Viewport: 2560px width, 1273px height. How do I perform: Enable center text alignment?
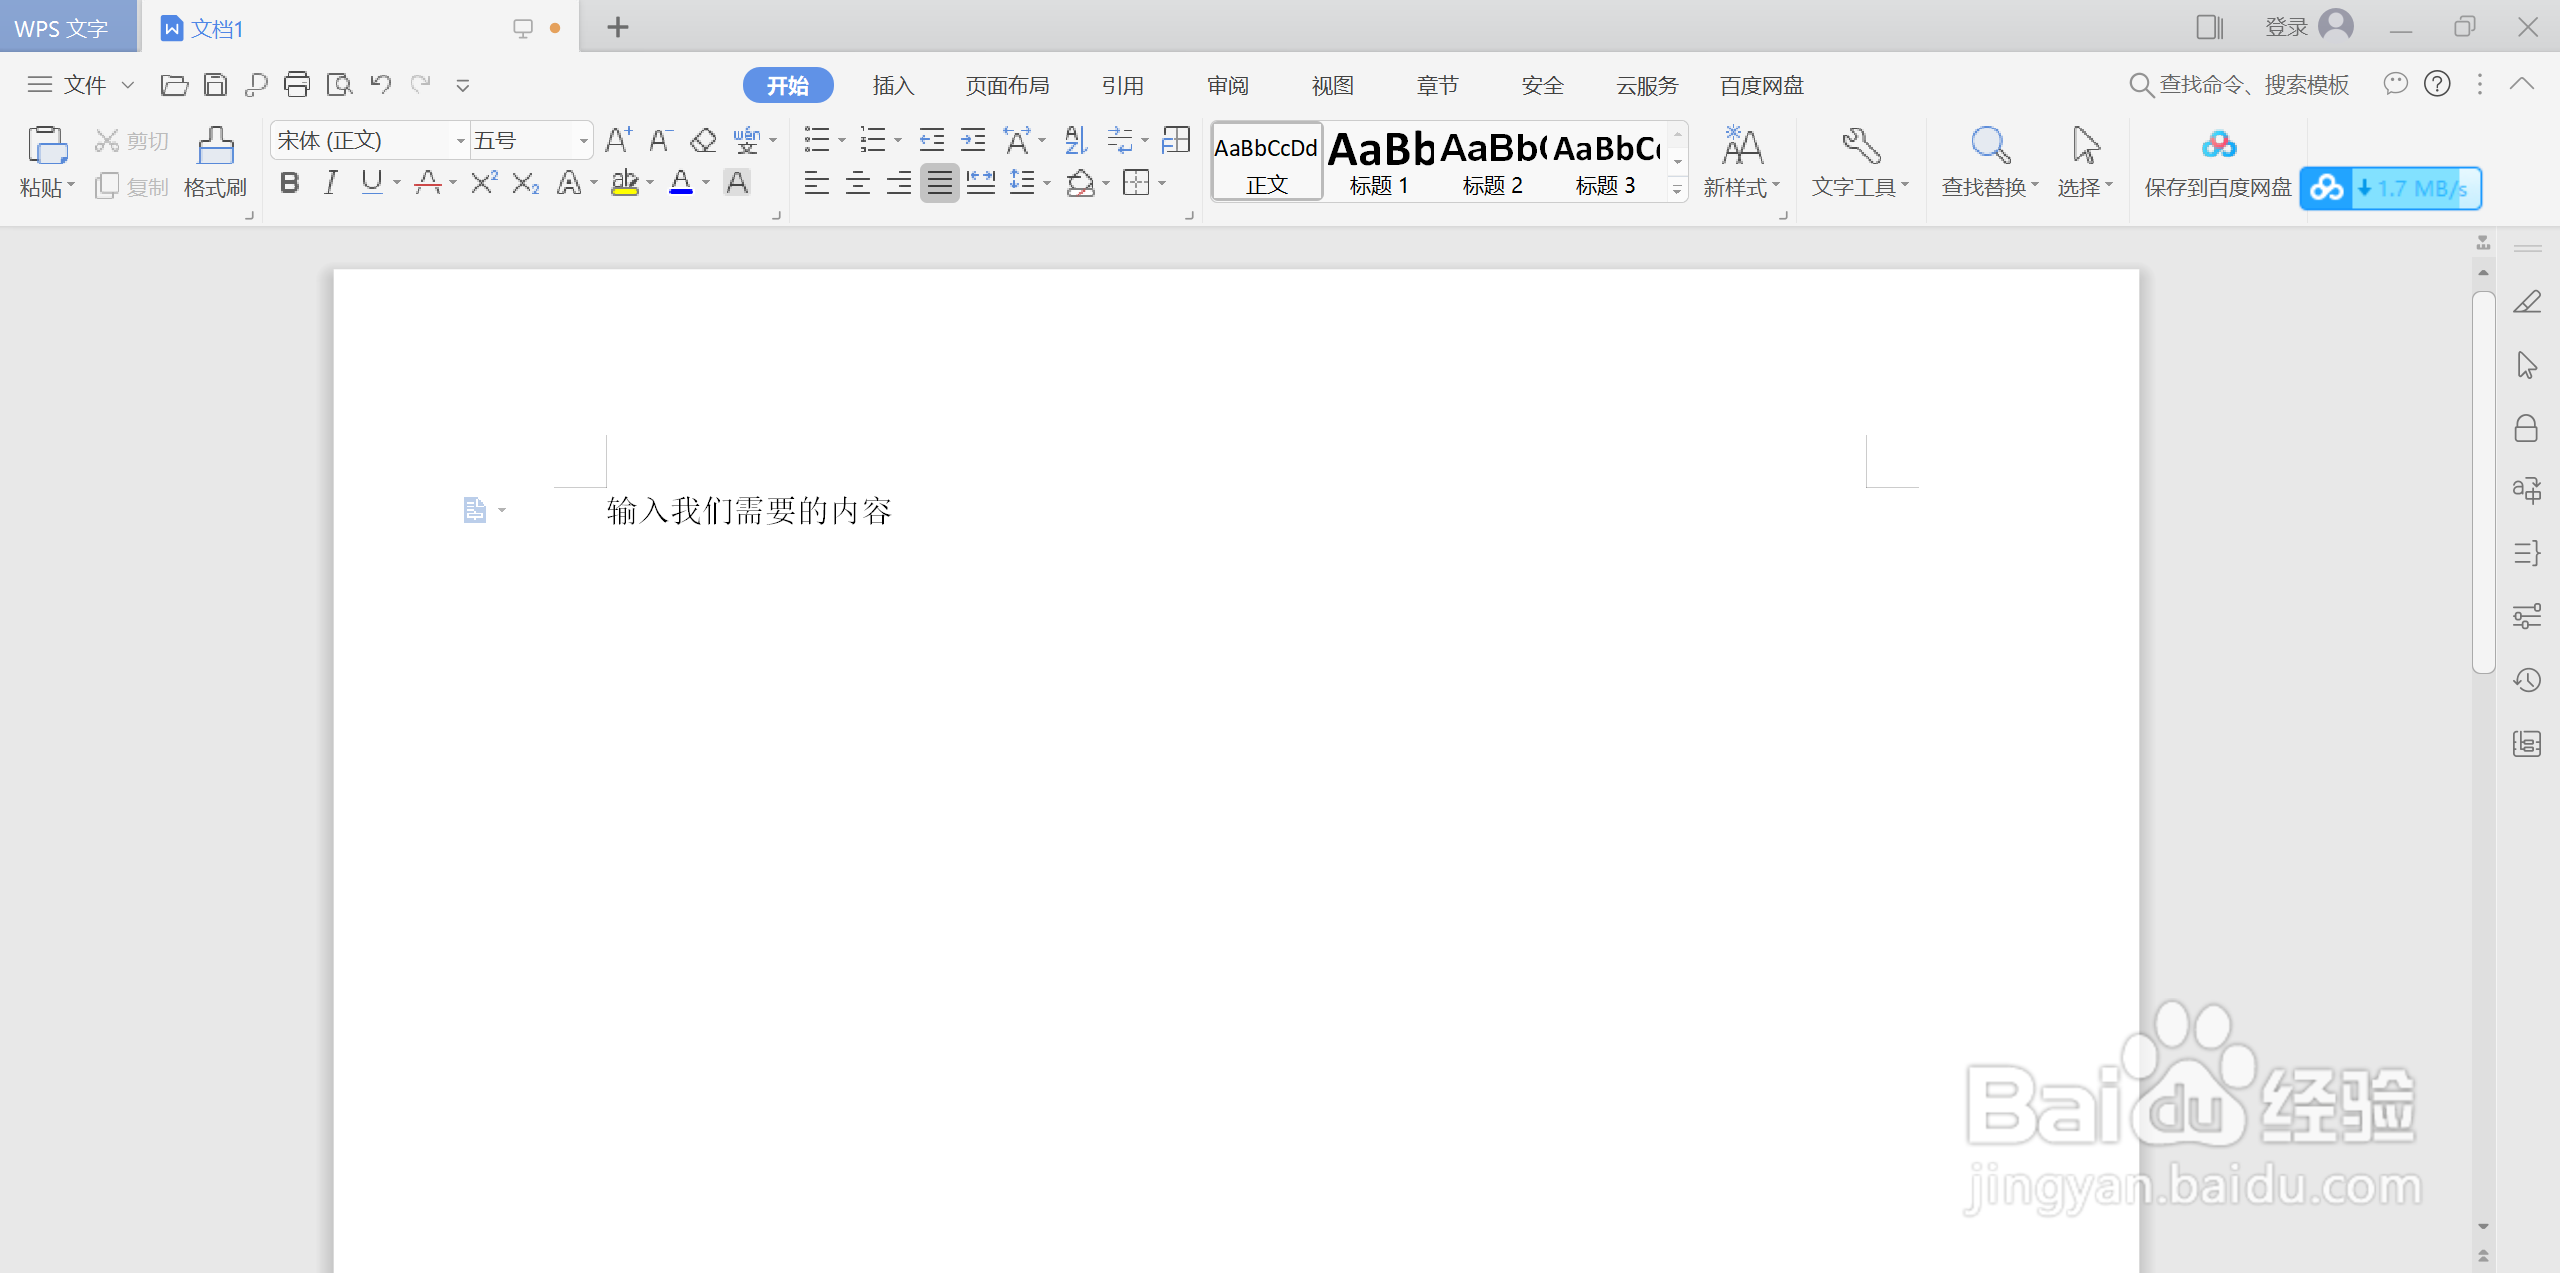(858, 183)
